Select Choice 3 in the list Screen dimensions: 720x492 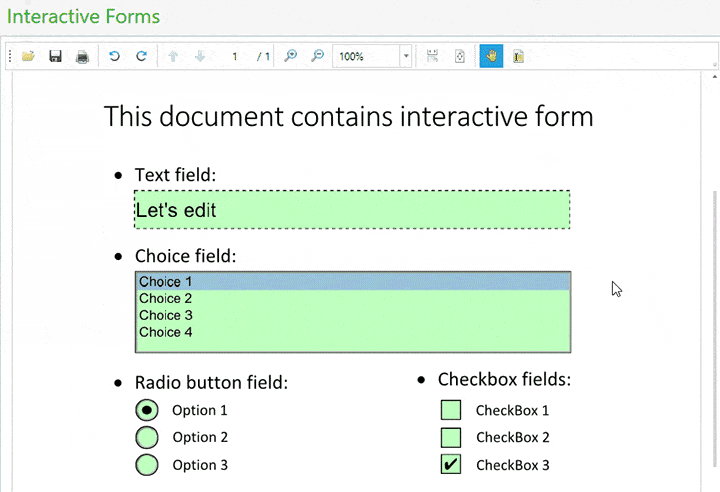(353, 316)
